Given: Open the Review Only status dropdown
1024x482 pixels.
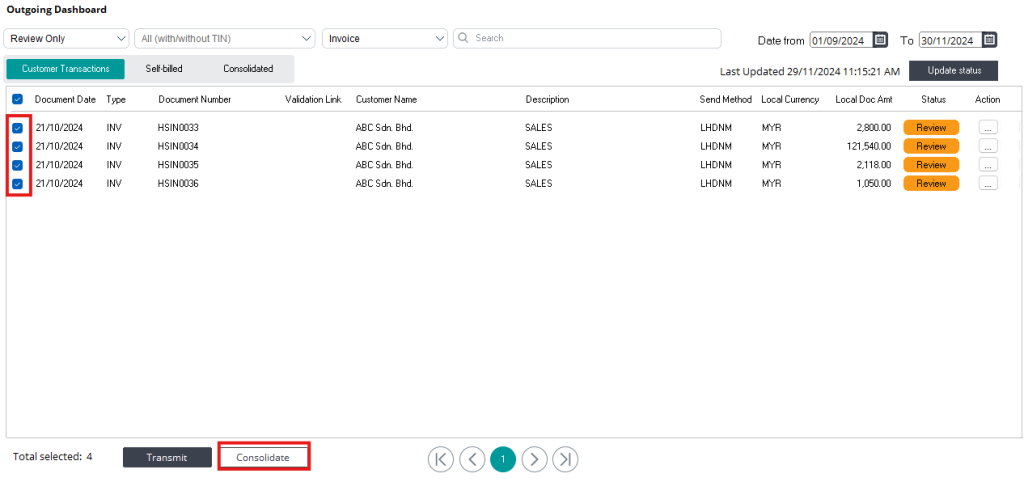Looking at the screenshot, I should 66,39.
